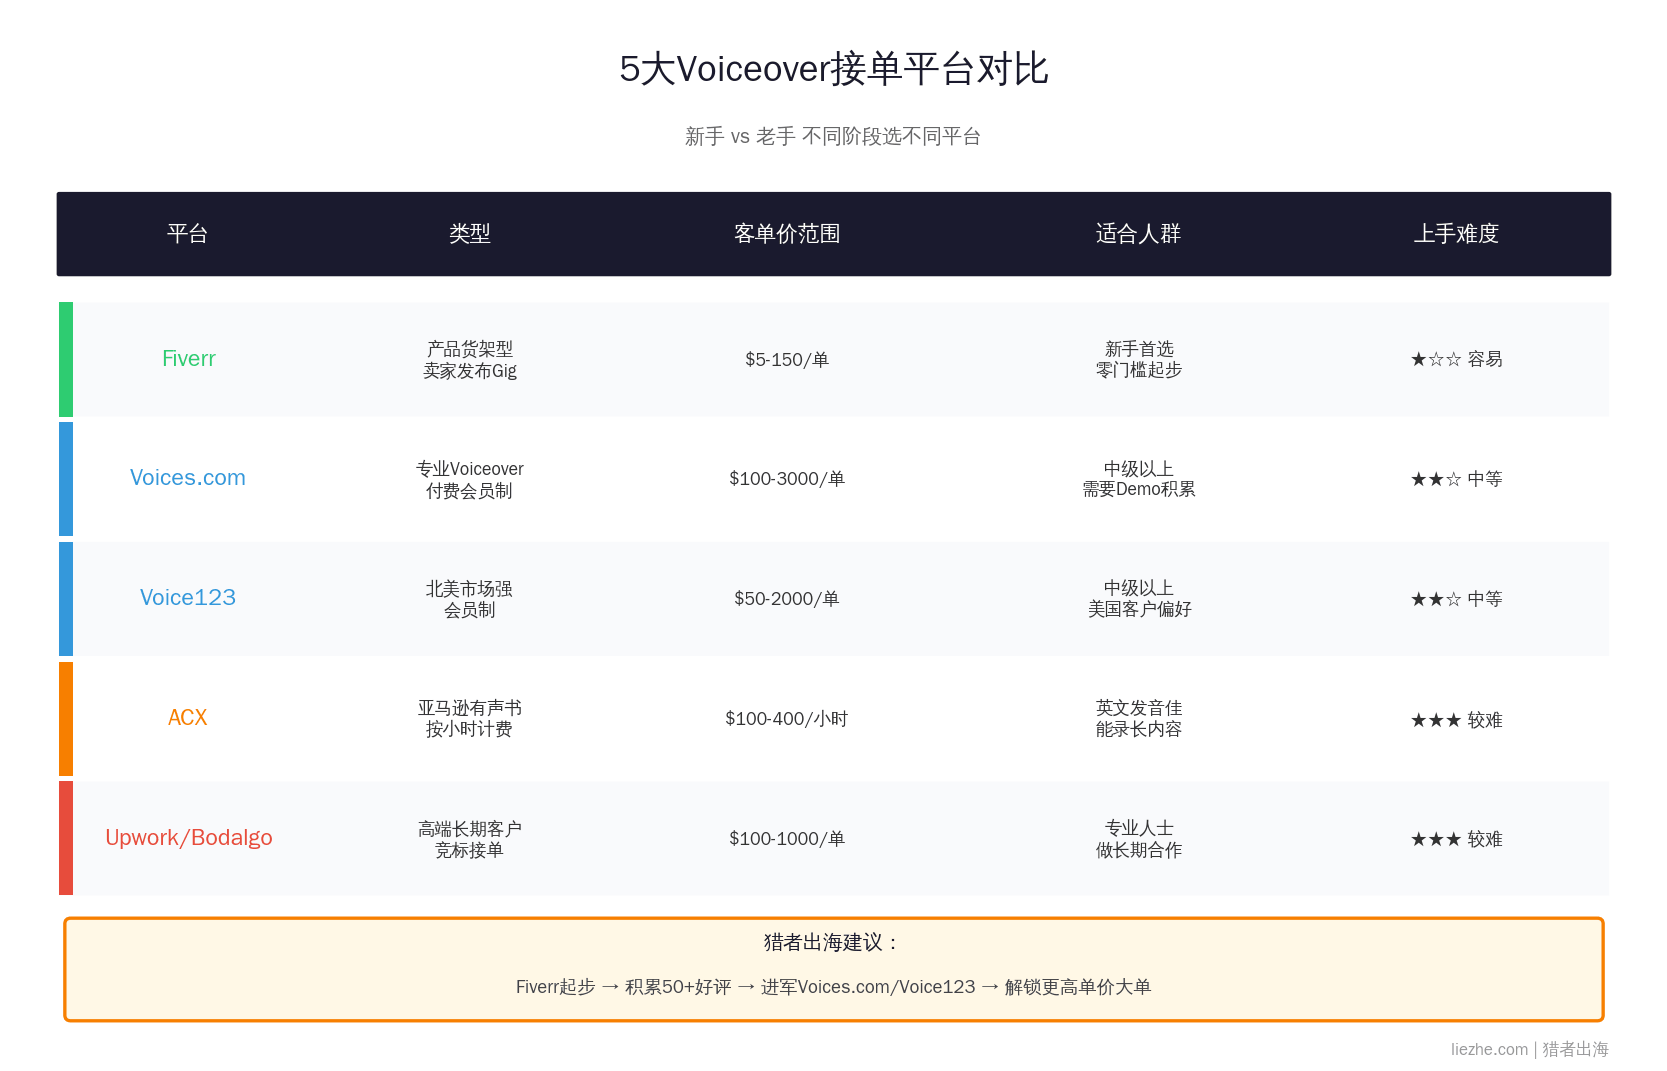Click the $50-2000/单 price cell

pos(787,599)
